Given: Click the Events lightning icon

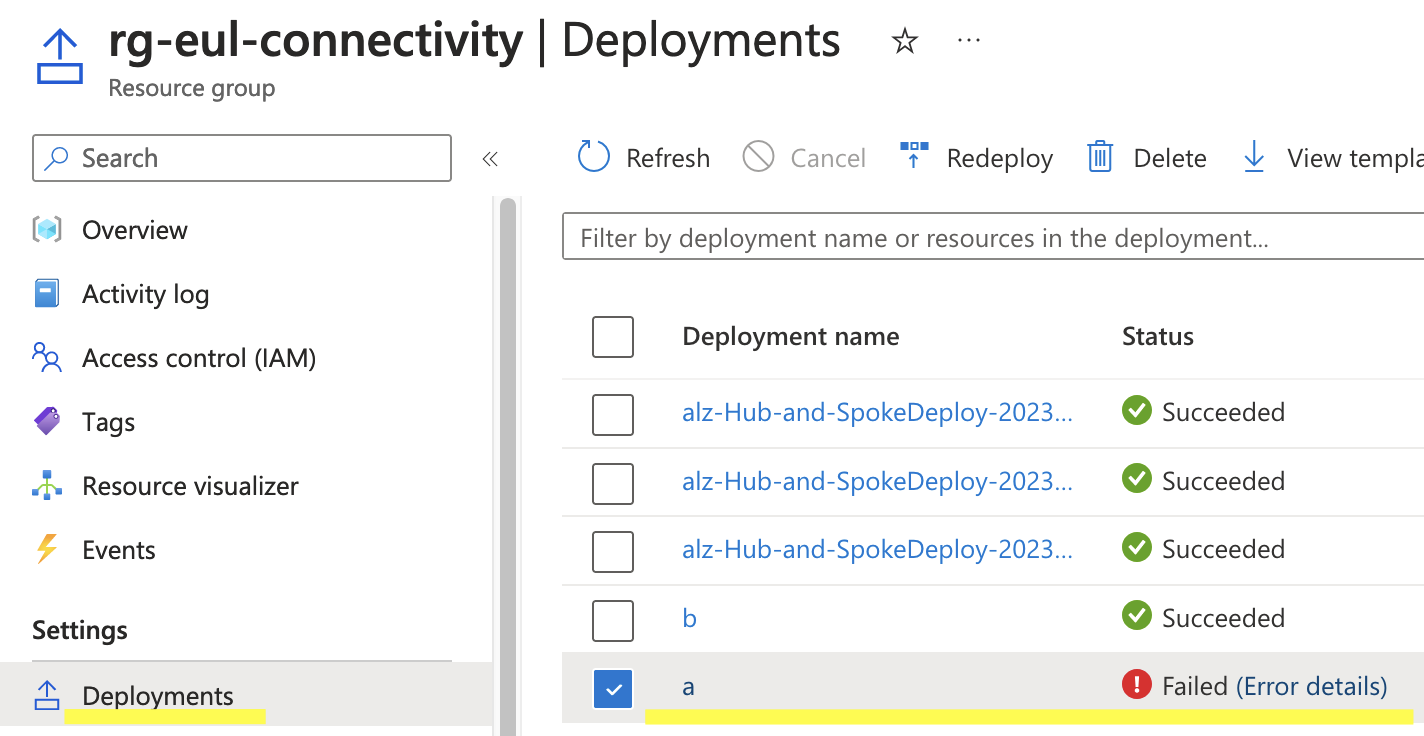Looking at the screenshot, I should (x=46, y=549).
